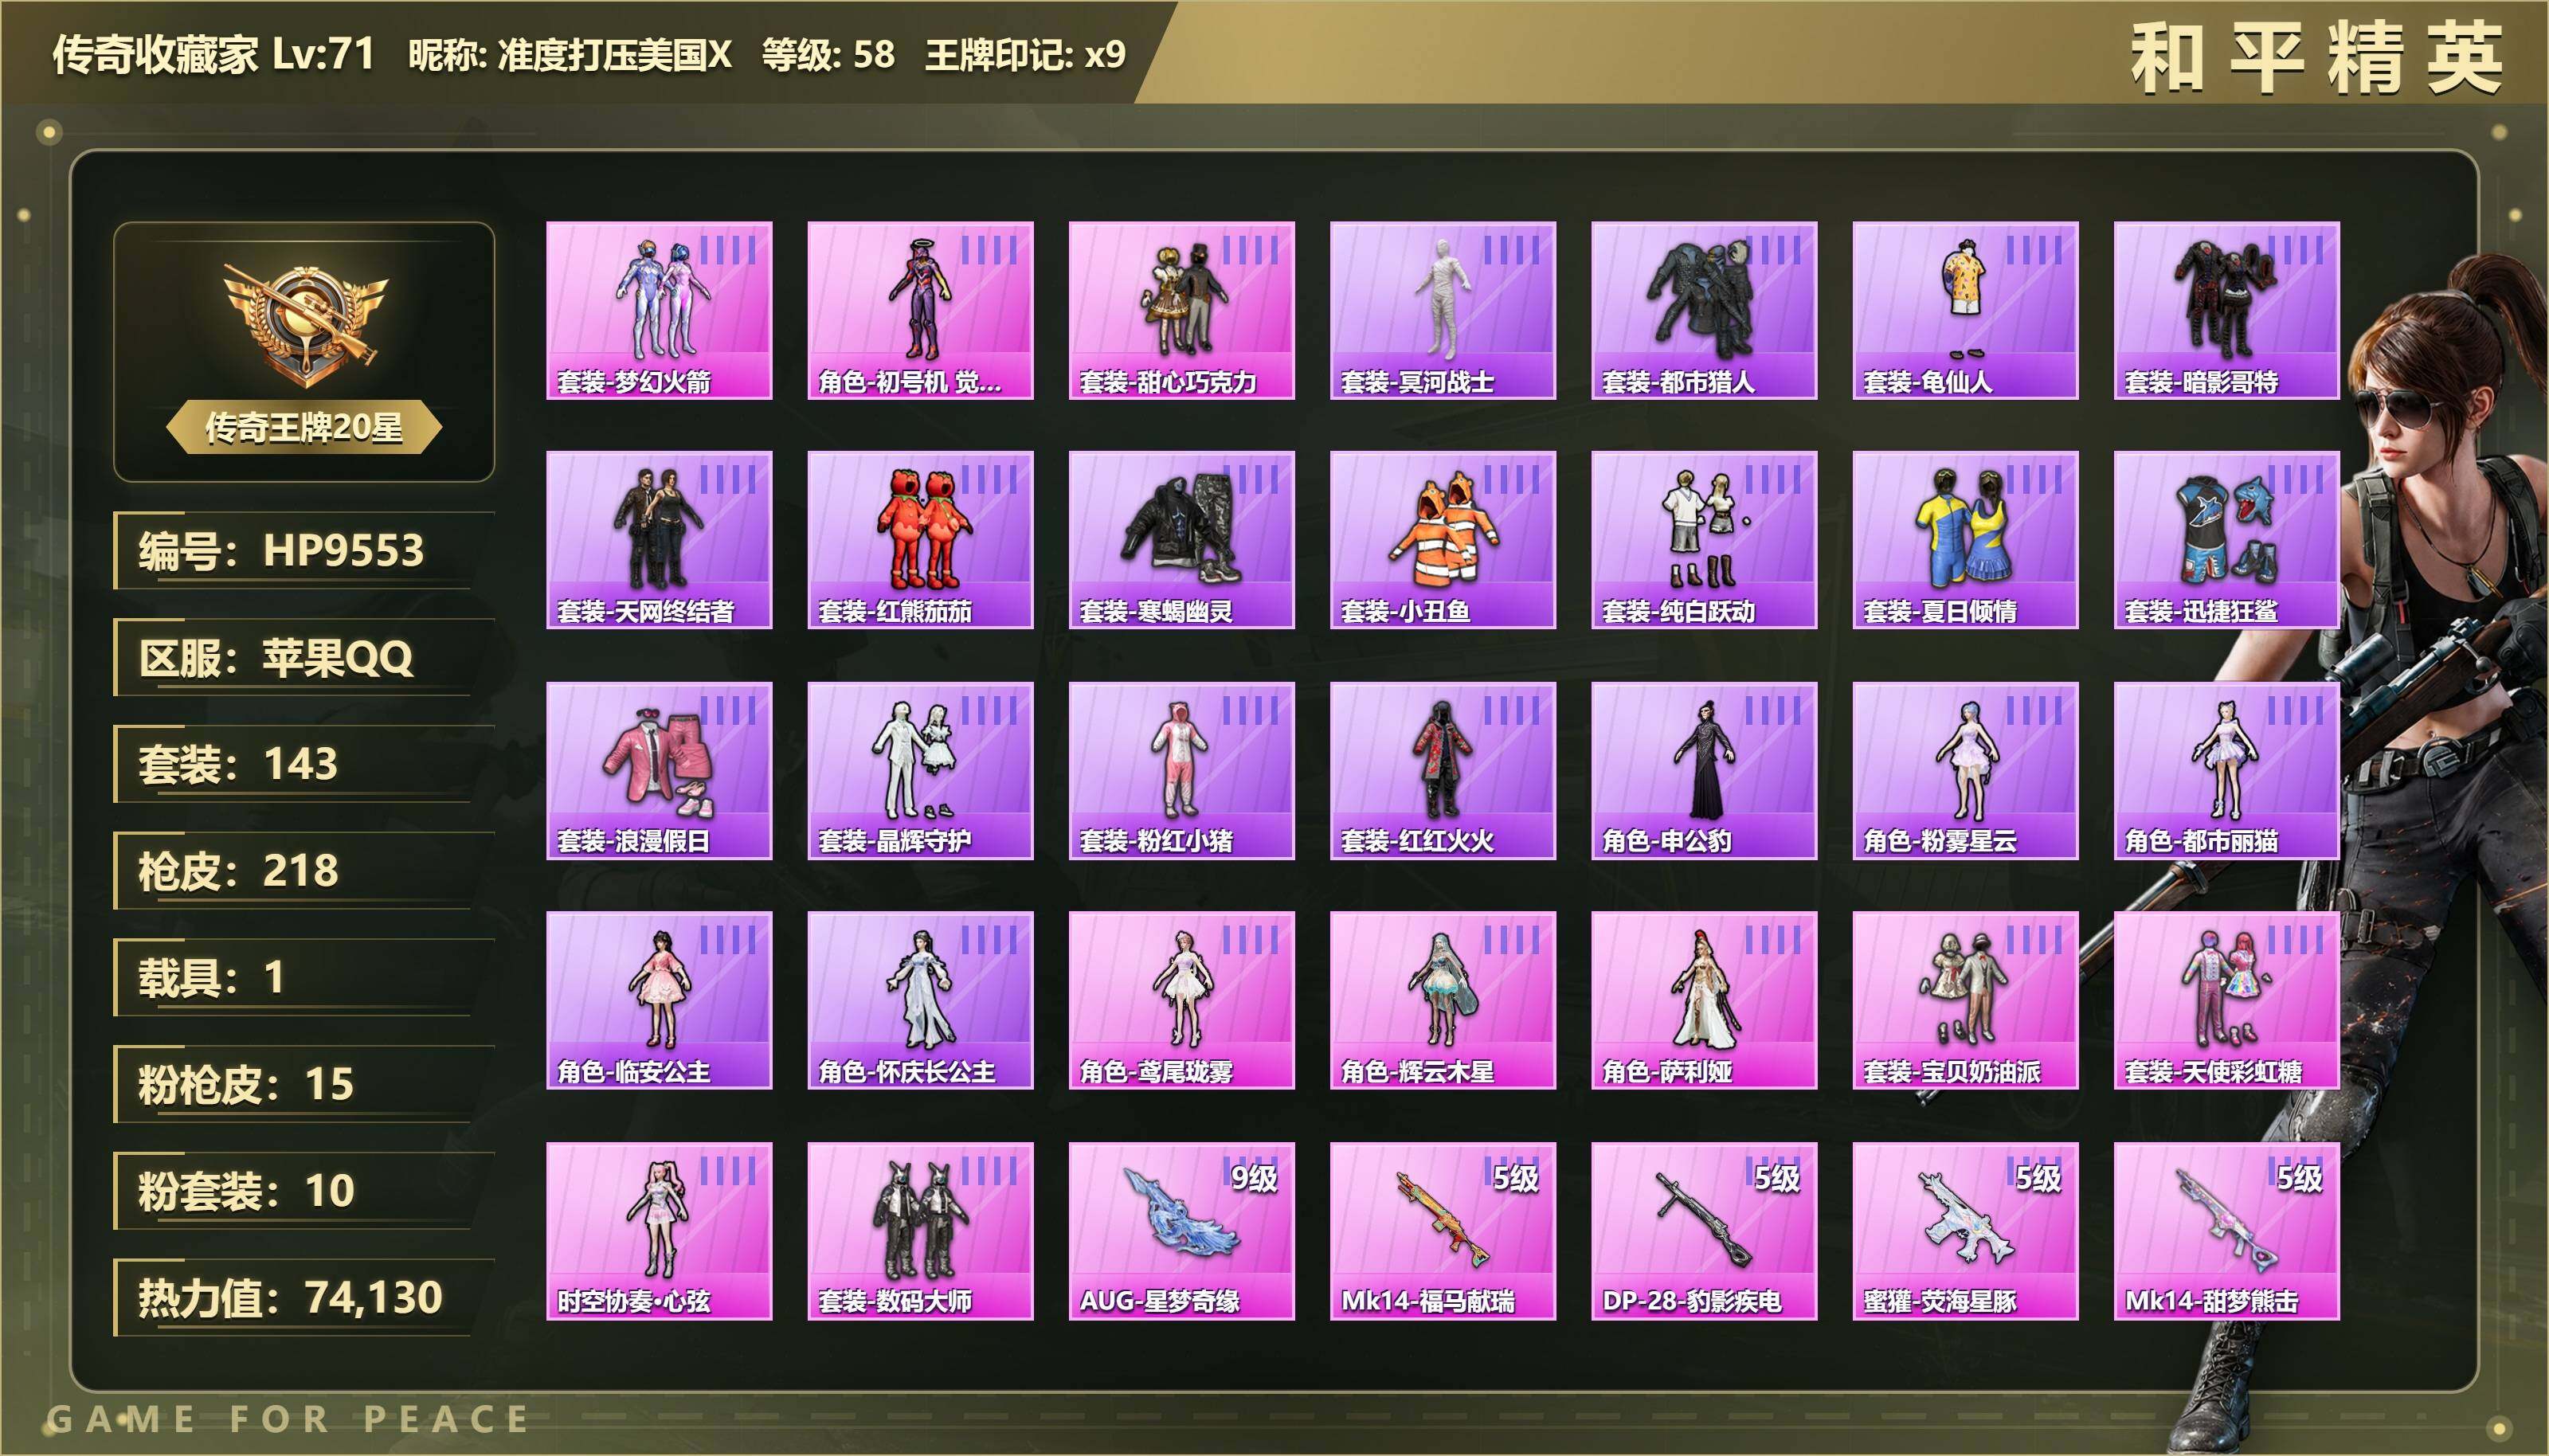
Task: Select the 套装：143 stat row
Action: [x=304, y=764]
